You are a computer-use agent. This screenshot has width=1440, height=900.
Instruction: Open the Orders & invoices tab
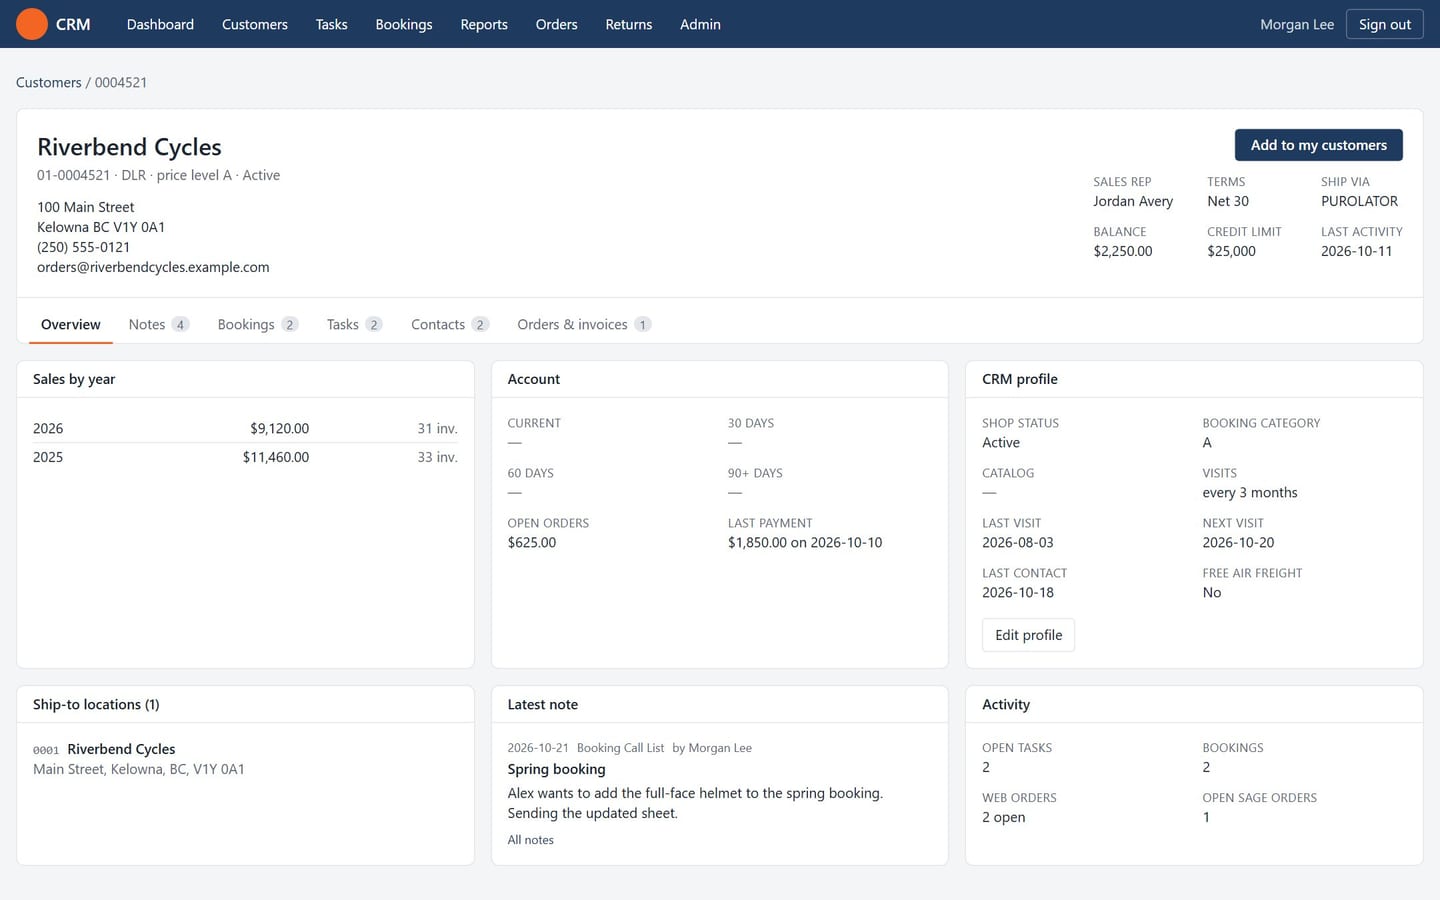(584, 324)
